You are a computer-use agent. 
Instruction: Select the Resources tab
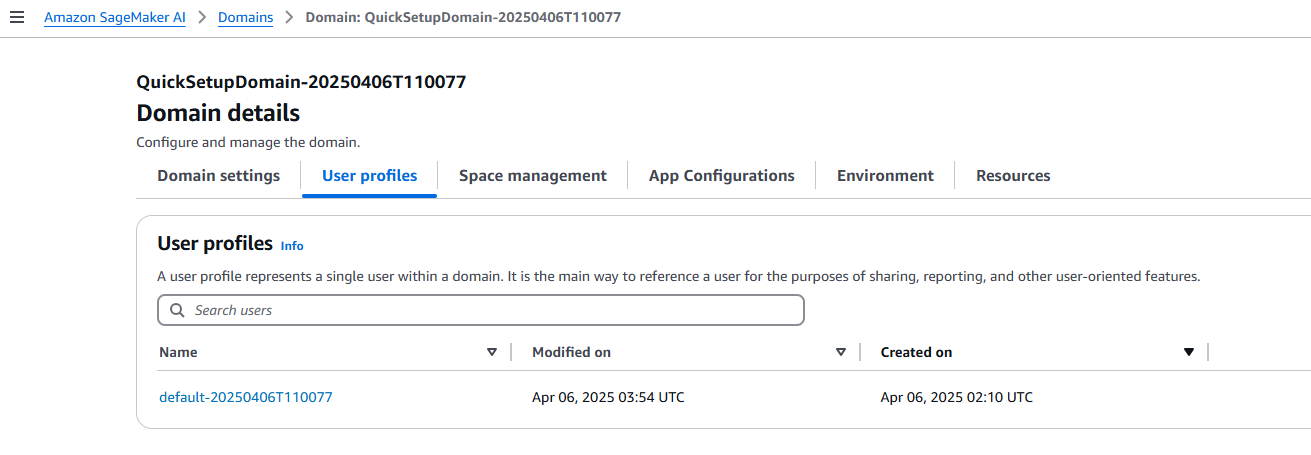[1013, 176]
